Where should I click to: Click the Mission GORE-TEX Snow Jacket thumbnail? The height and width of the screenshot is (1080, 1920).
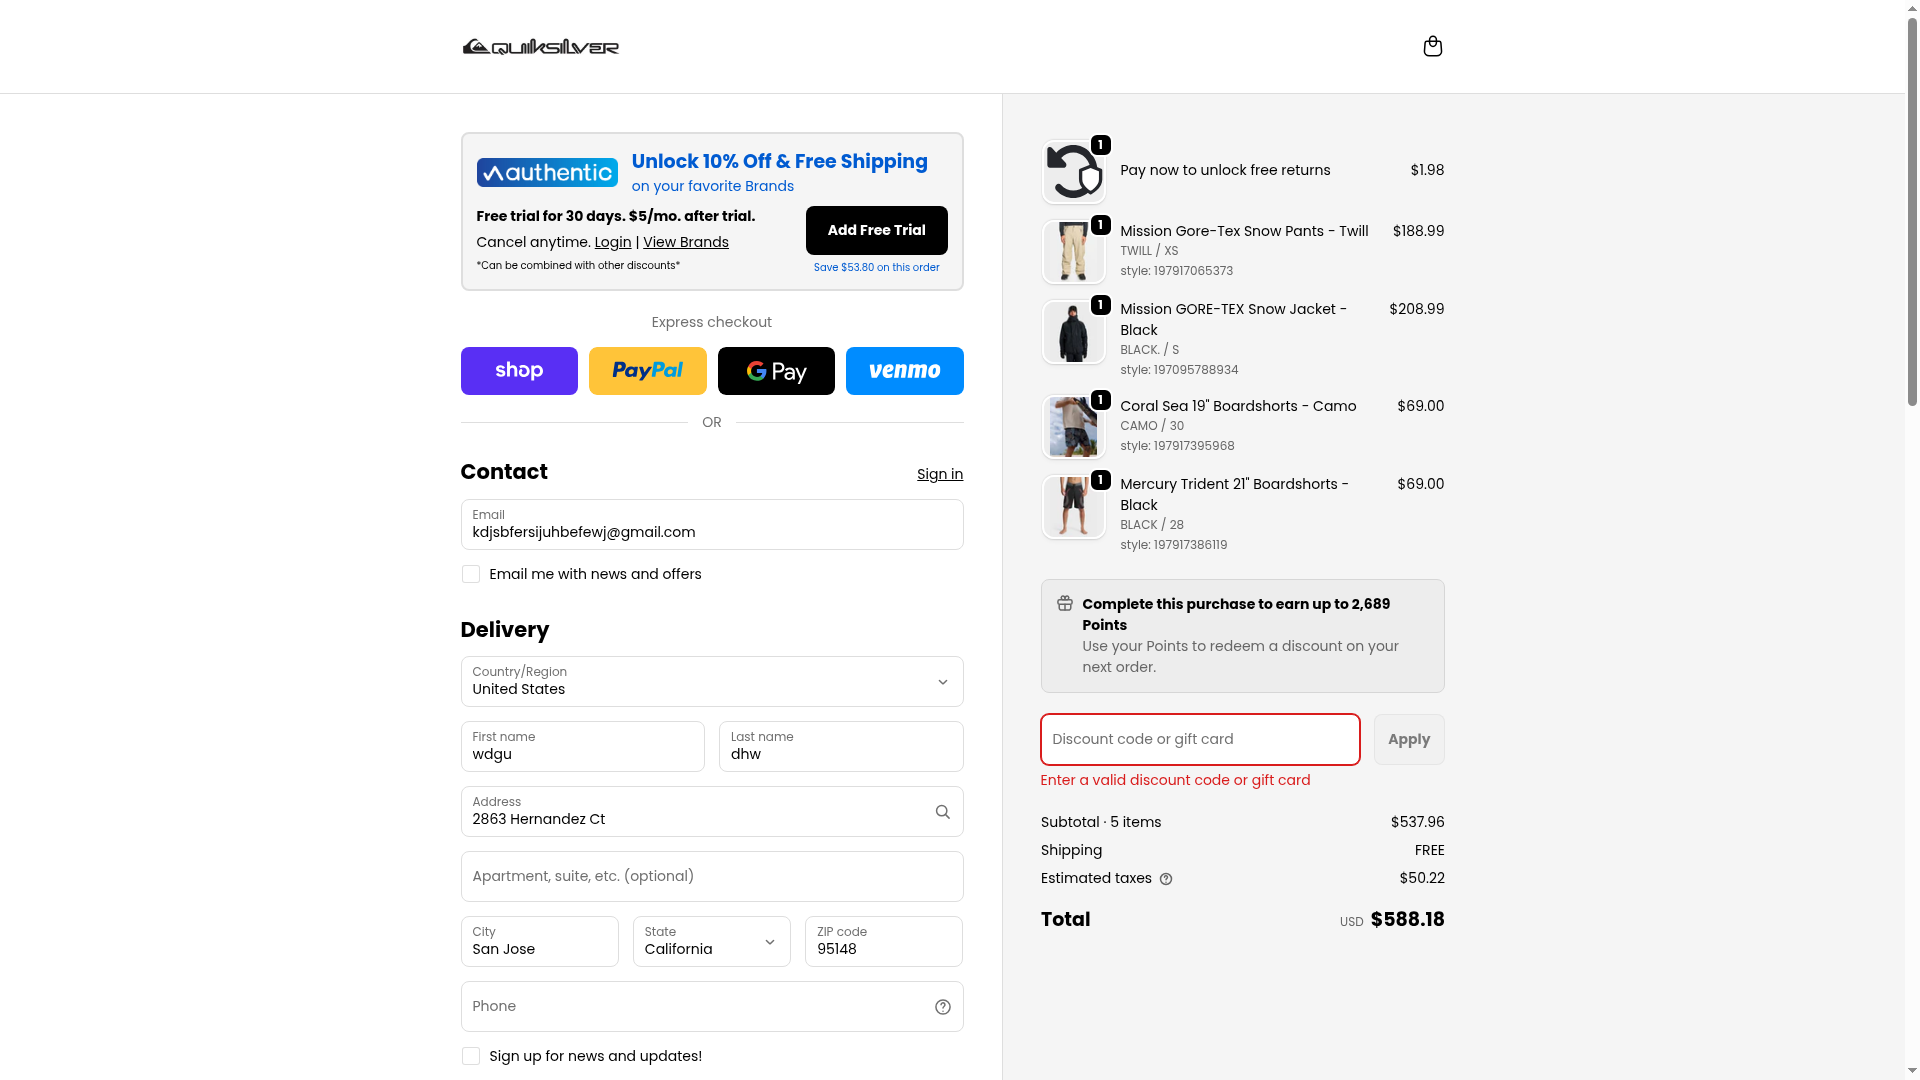point(1073,333)
